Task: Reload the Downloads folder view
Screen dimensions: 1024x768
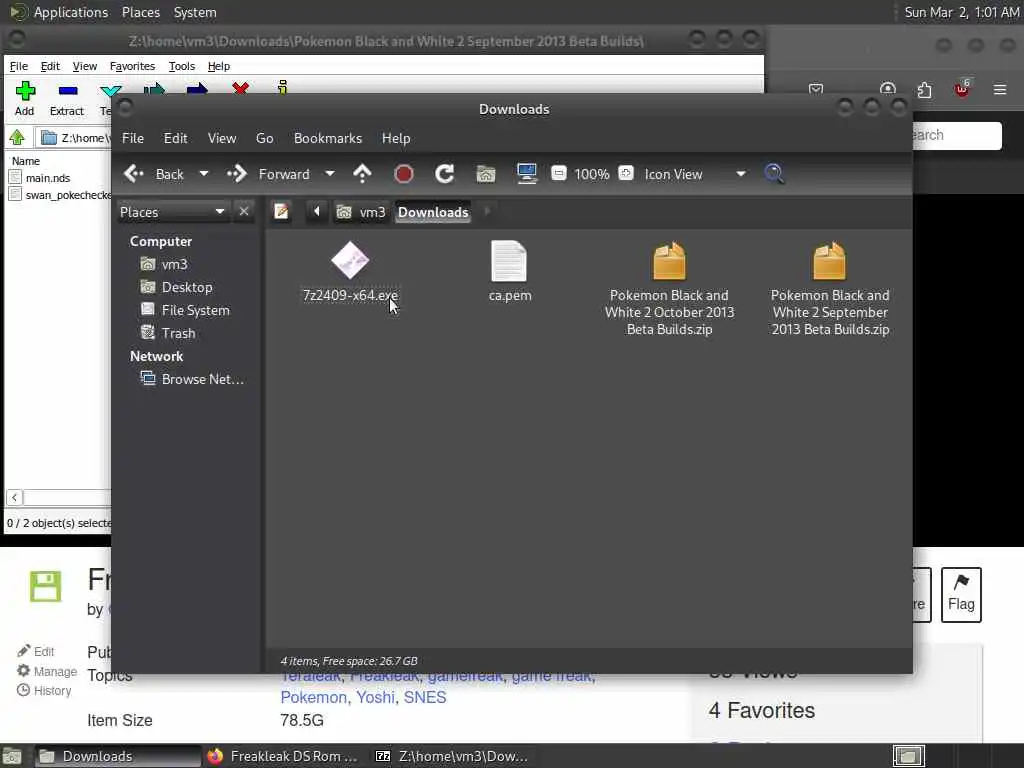Action: 445,174
